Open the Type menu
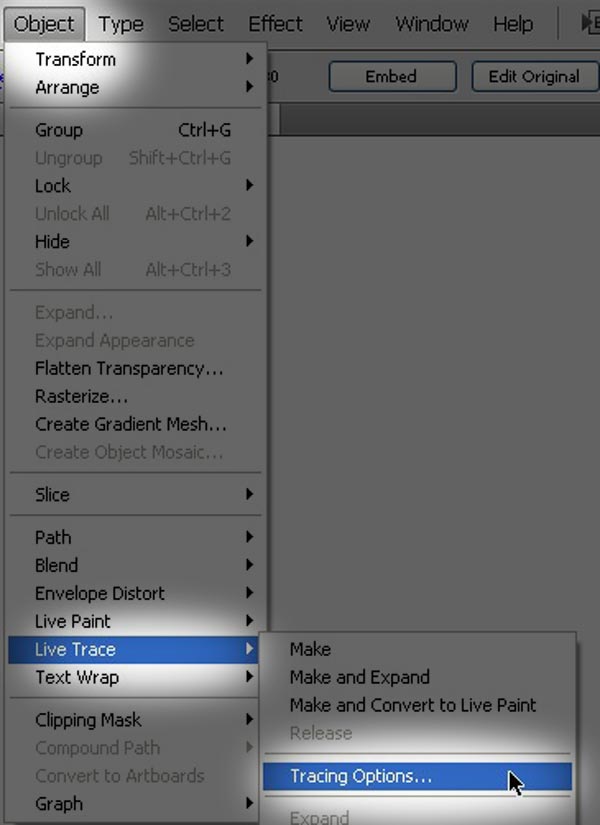 pos(121,24)
